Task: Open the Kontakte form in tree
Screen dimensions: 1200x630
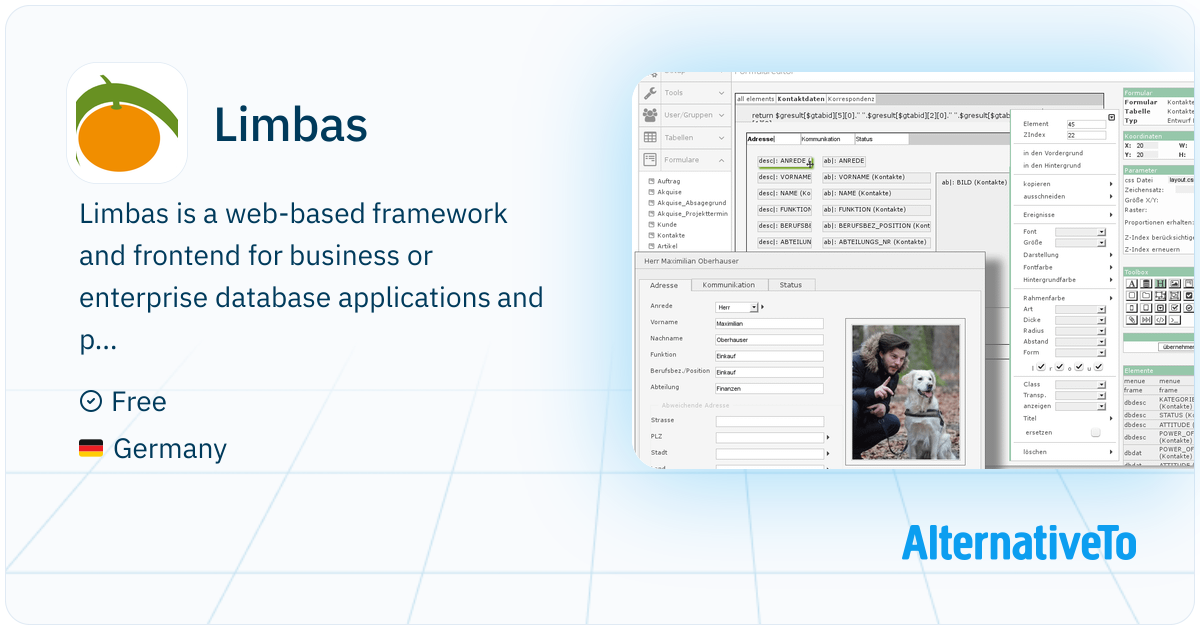Action: (x=671, y=235)
